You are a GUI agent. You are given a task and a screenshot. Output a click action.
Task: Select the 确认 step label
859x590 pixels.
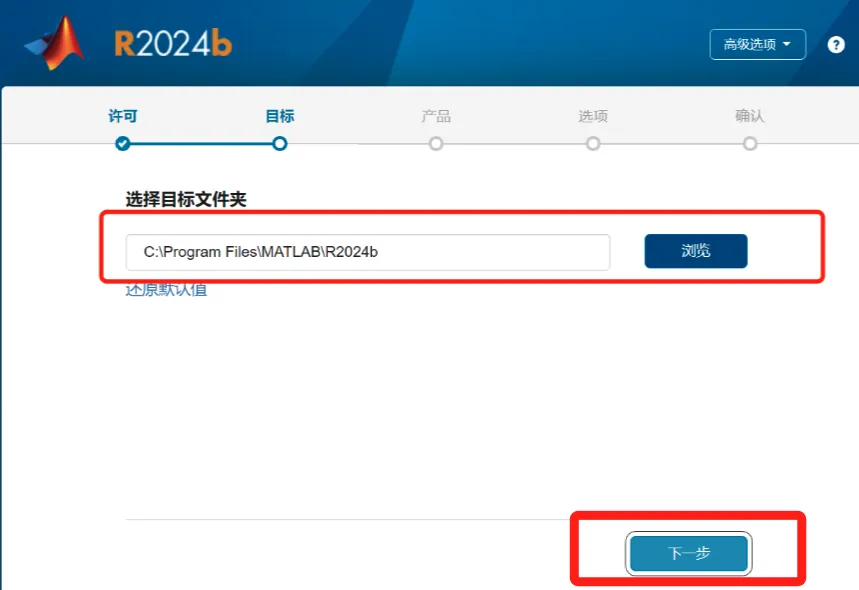749,116
